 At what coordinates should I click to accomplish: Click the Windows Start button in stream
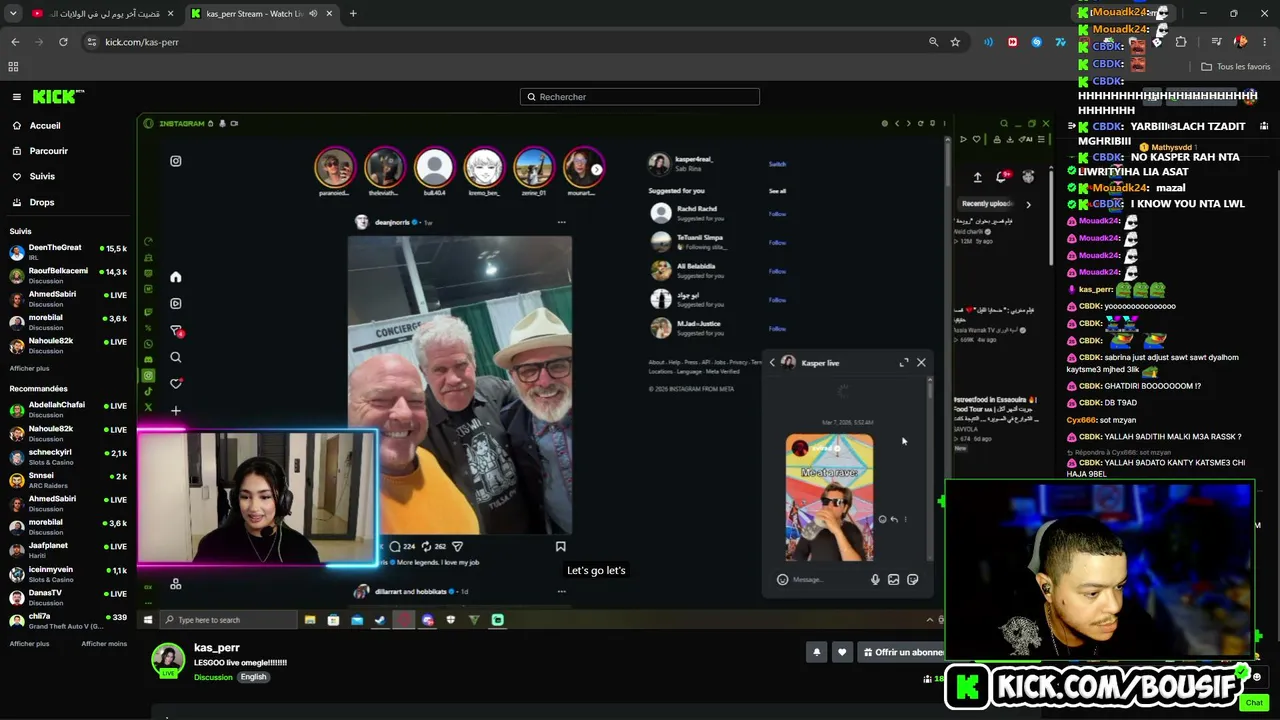pos(147,620)
